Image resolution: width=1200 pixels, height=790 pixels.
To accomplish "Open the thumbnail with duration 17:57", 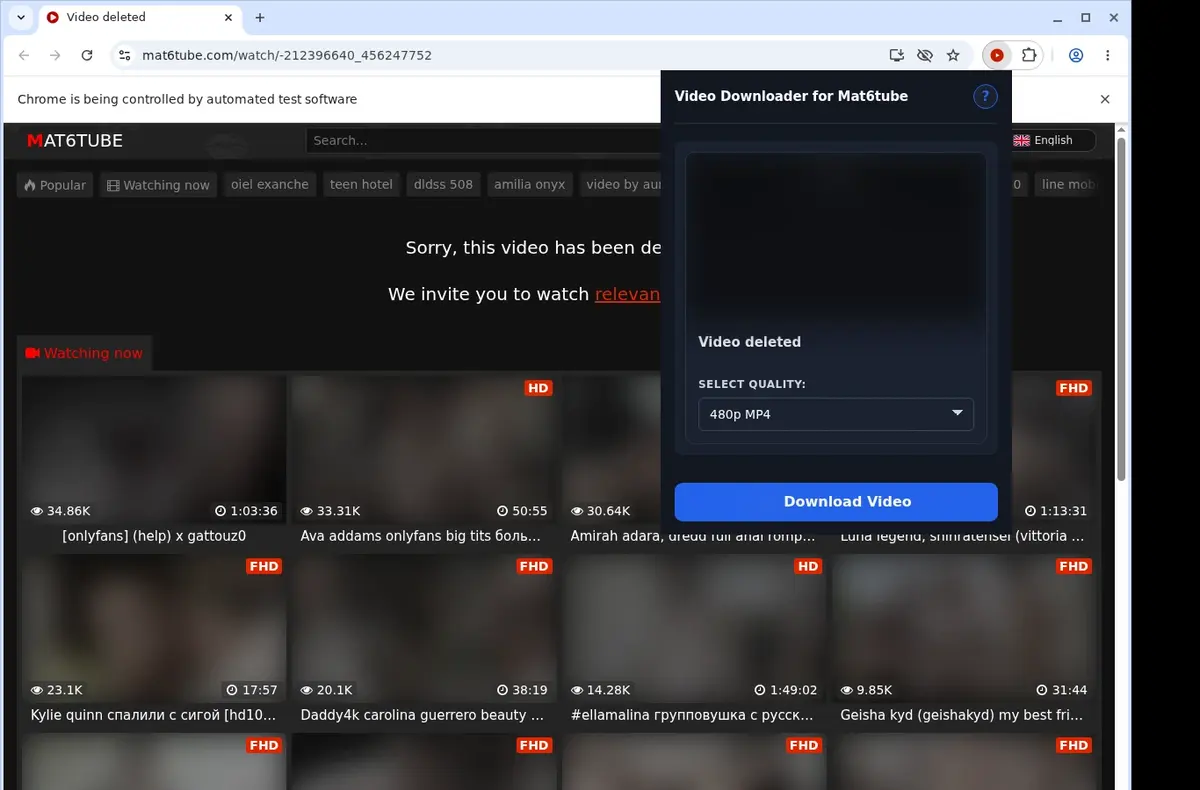I will click(154, 628).
